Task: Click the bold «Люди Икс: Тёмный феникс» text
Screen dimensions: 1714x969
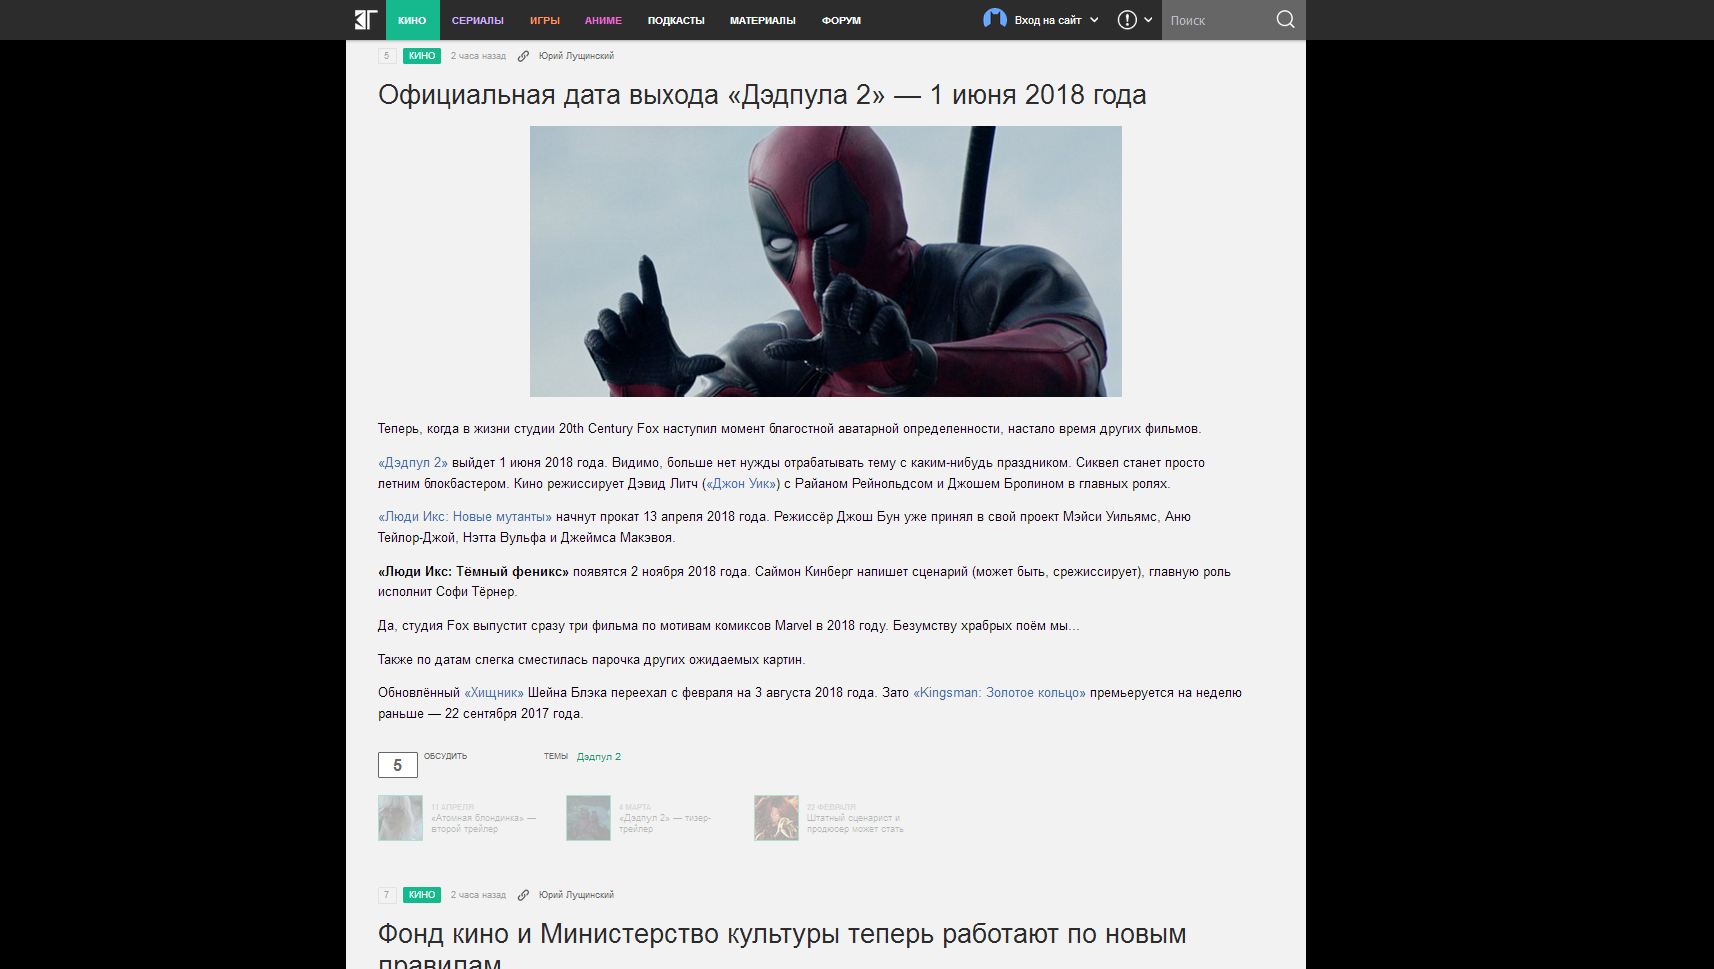Action: coord(473,572)
